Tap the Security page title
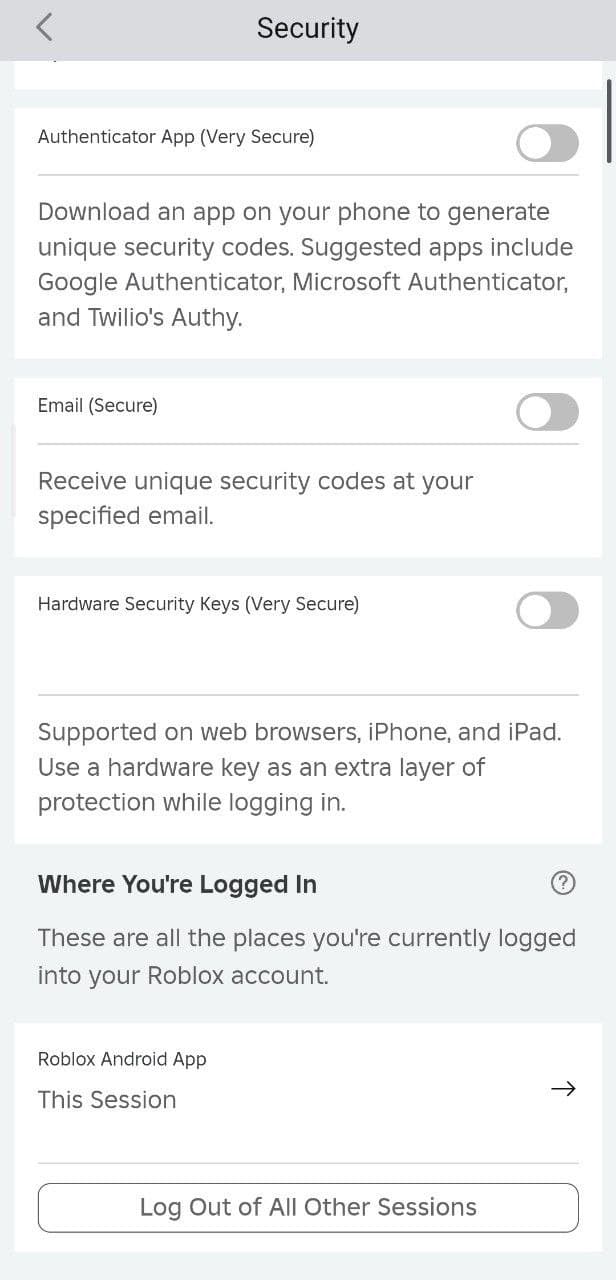 (307, 28)
